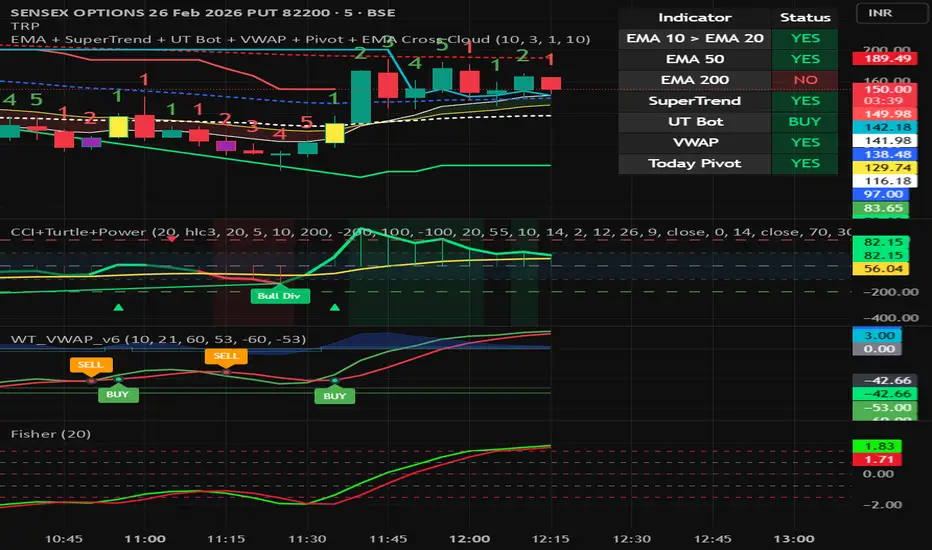Click the 97.00 blue price label

pyautogui.click(x=880, y=194)
